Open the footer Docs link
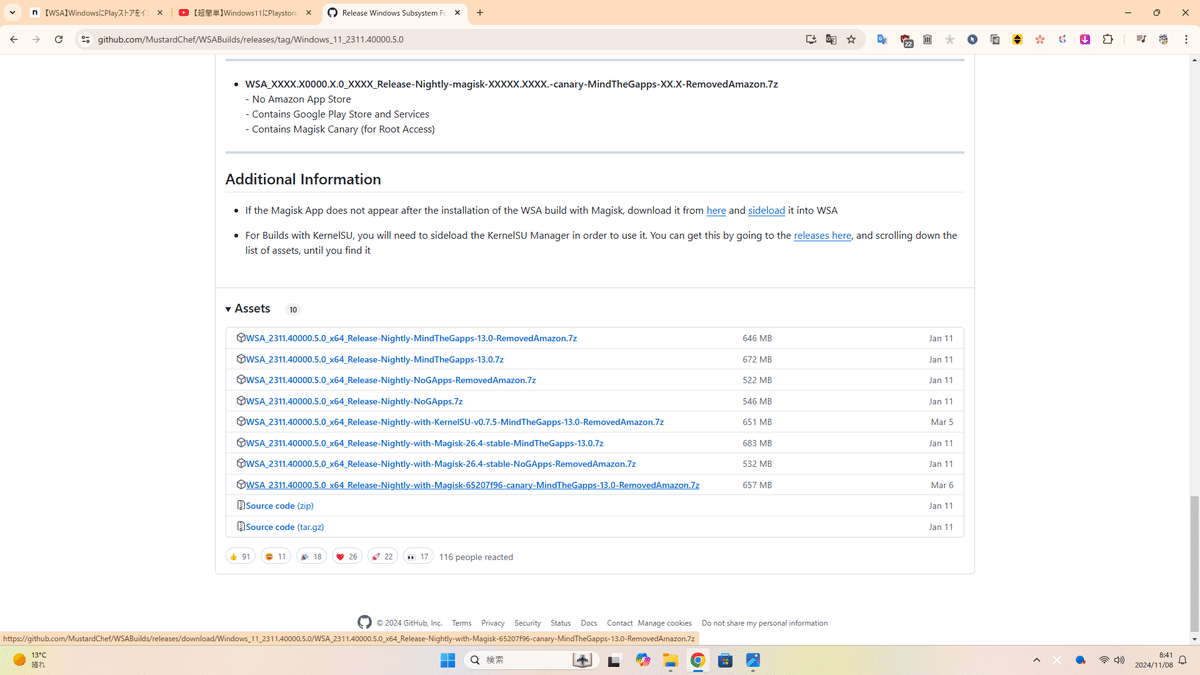This screenshot has height=675, width=1200. [589, 623]
